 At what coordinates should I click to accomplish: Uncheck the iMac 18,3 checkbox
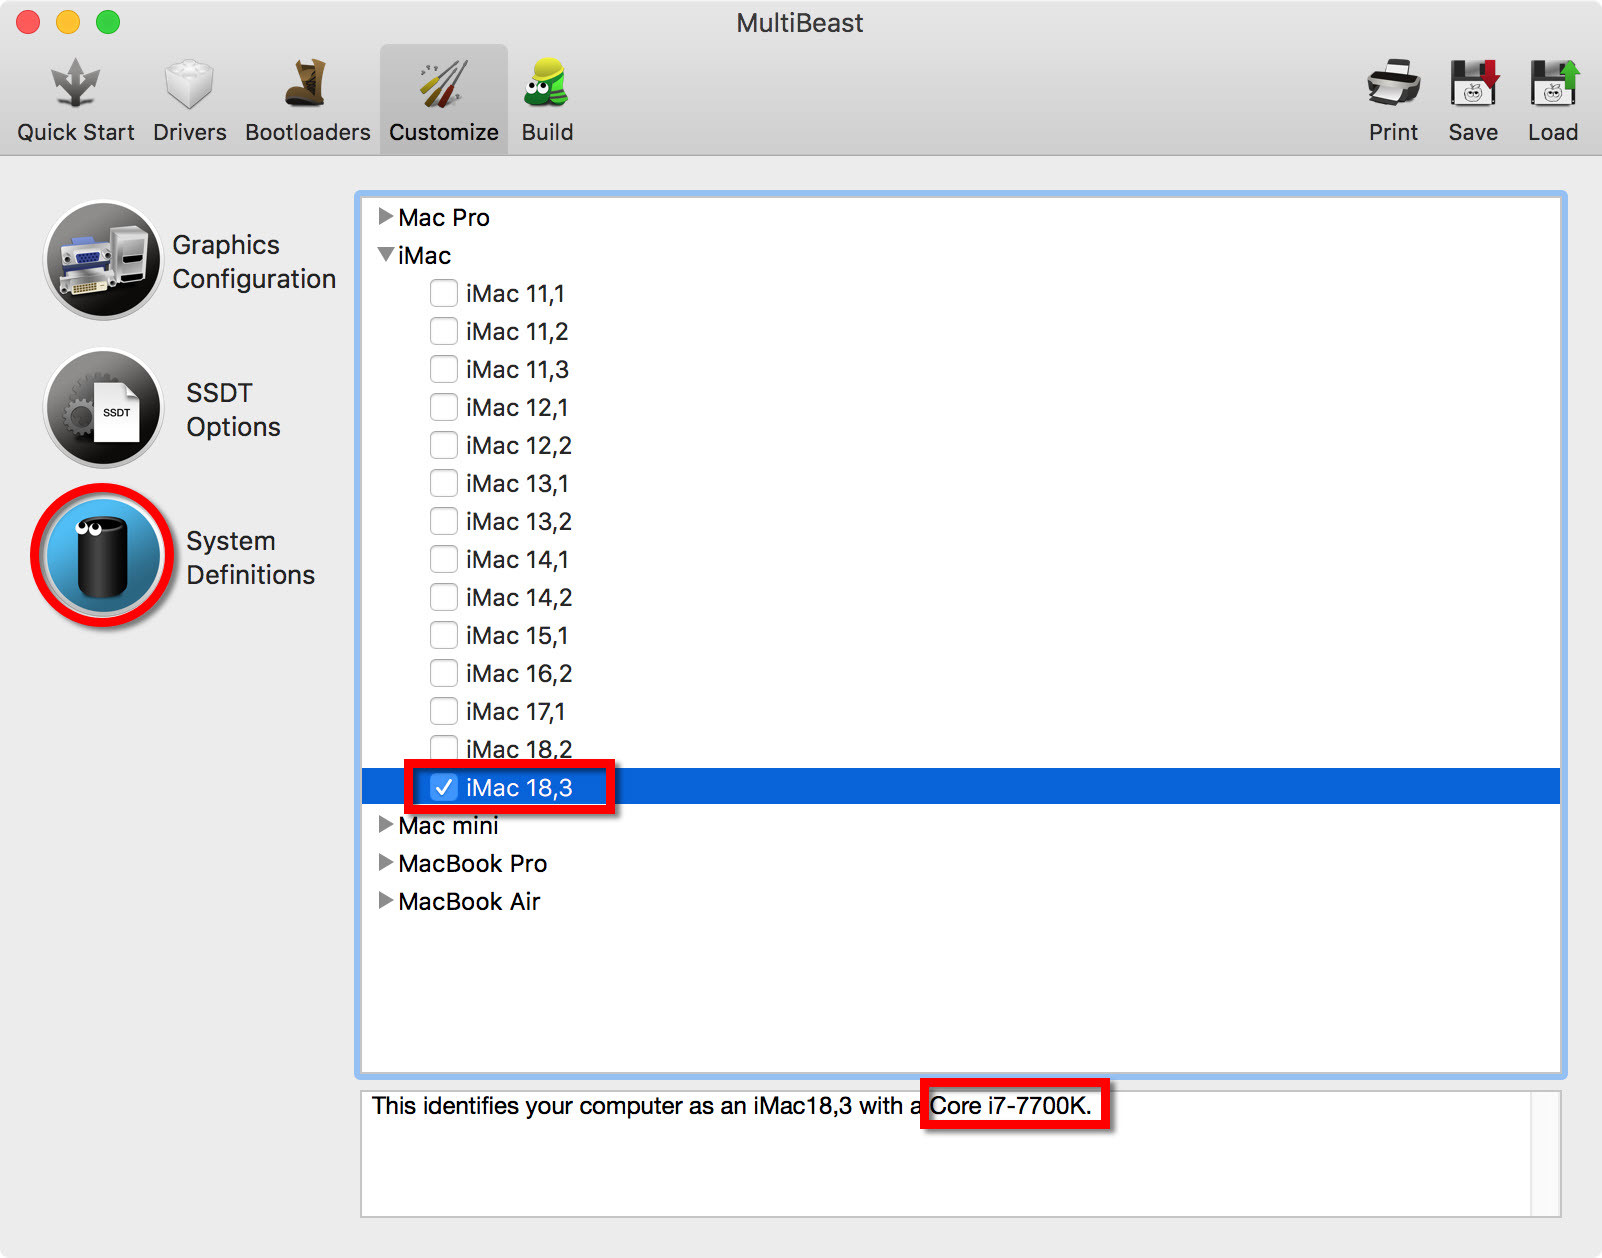point(444,787)
